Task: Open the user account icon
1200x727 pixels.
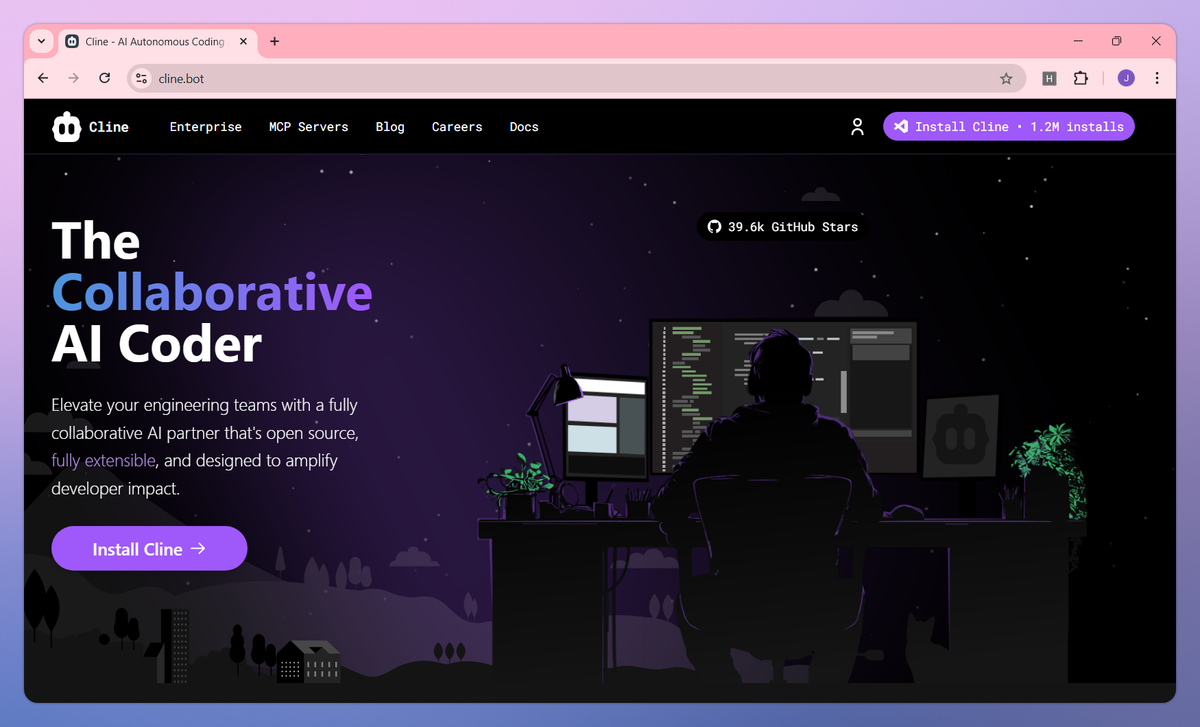Action: coord(857,127)
